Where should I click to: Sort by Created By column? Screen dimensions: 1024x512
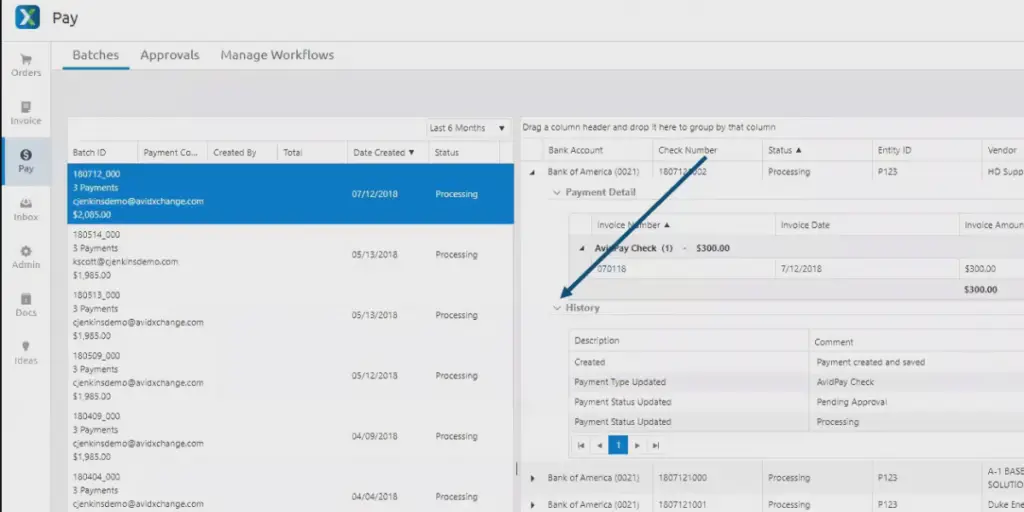[x=242, y=152]
